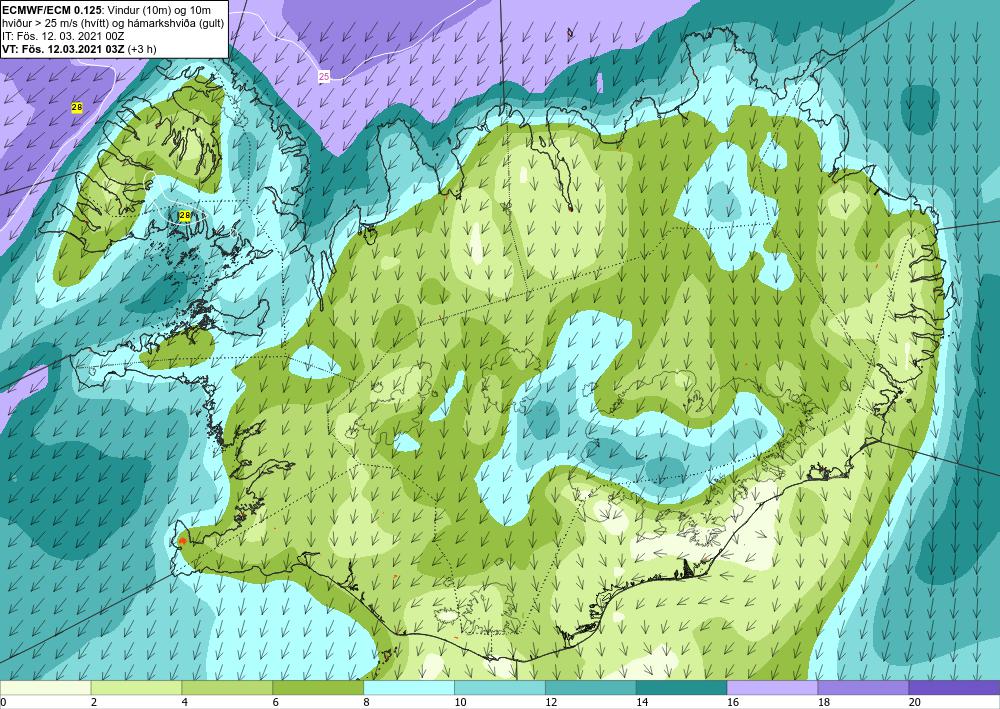The image size is (1000, 709).
Task: Select the medium teal 12–14 legend swatch
Action: click(x=591, y=688)
